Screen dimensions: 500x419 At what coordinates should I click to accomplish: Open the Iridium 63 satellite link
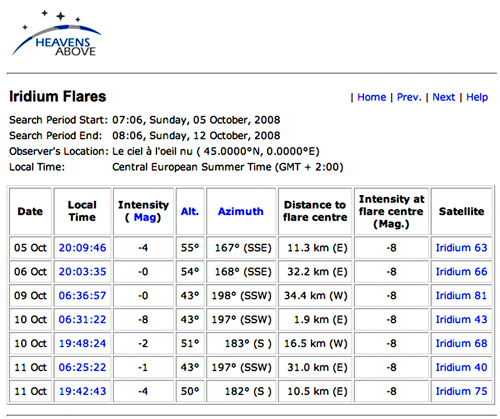click(x=461, y=248)
